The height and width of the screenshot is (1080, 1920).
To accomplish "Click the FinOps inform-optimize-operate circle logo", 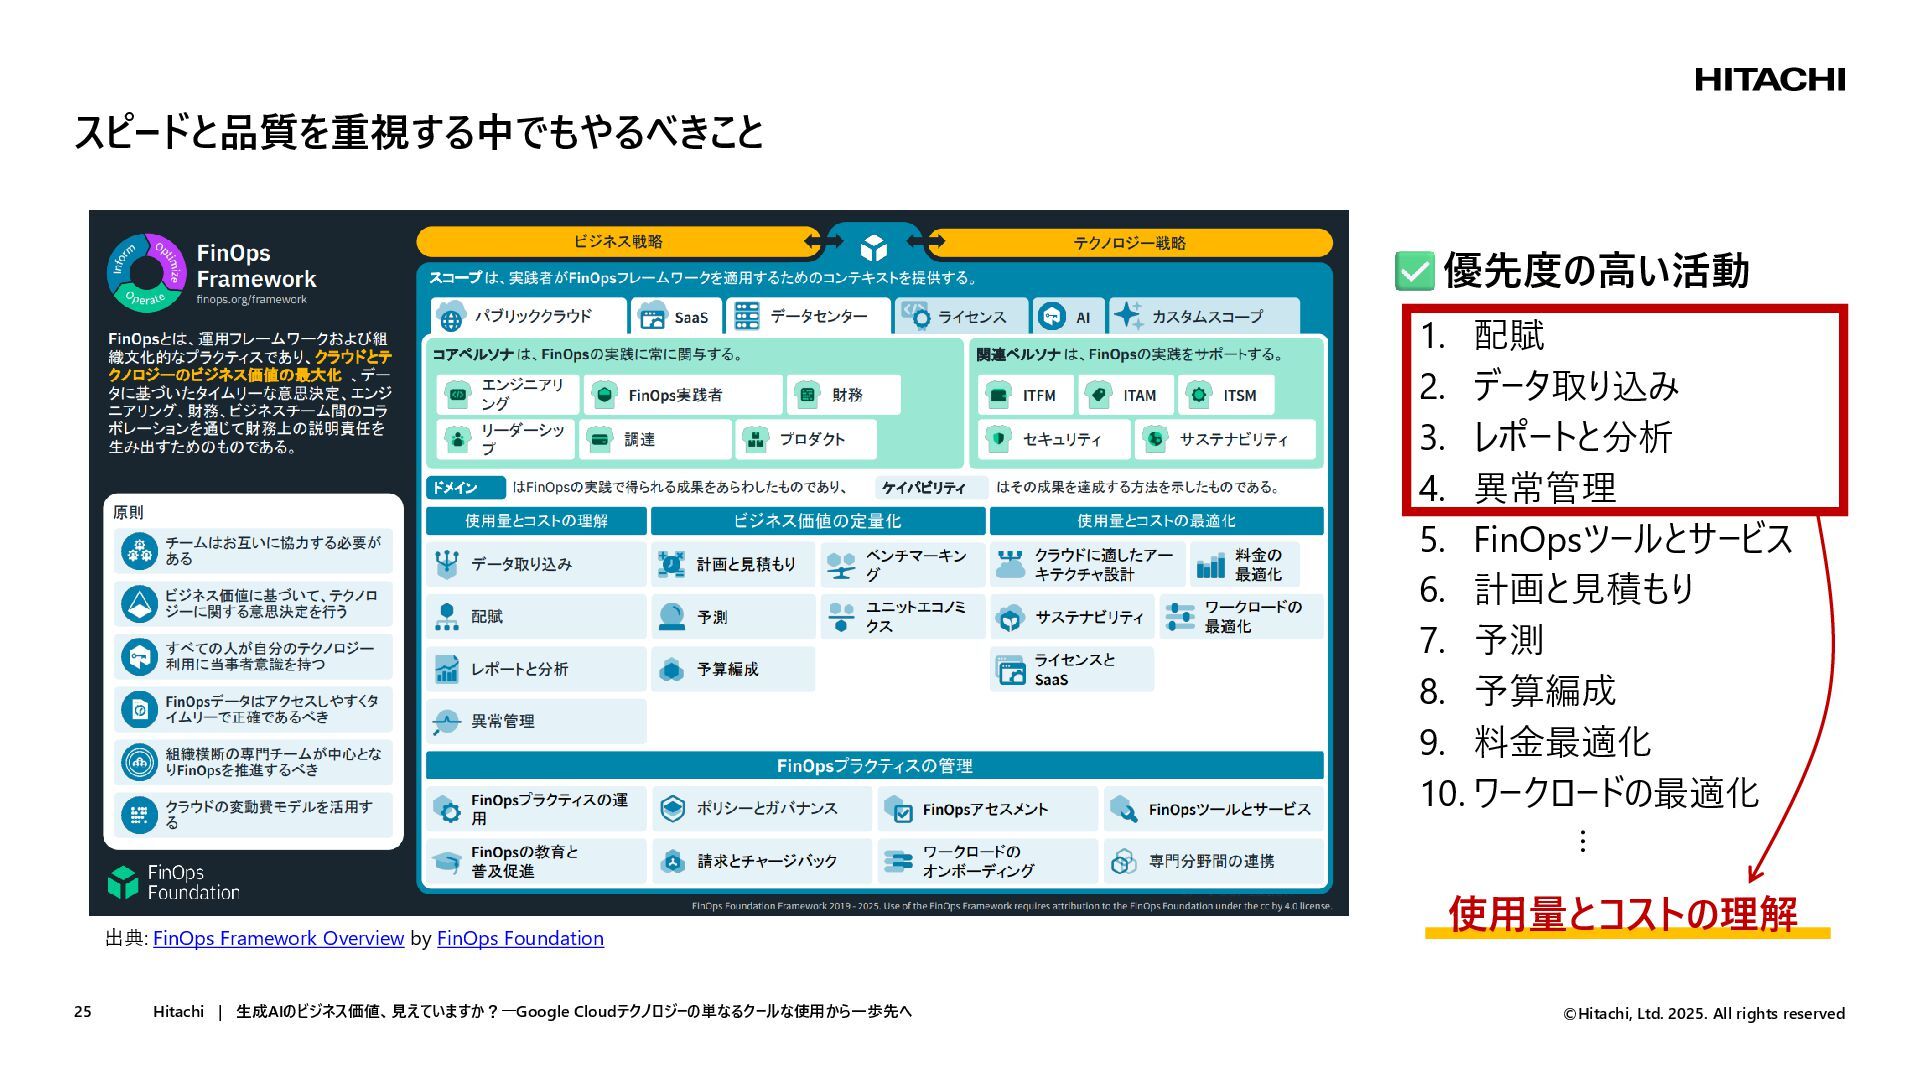I will [147, 273].
